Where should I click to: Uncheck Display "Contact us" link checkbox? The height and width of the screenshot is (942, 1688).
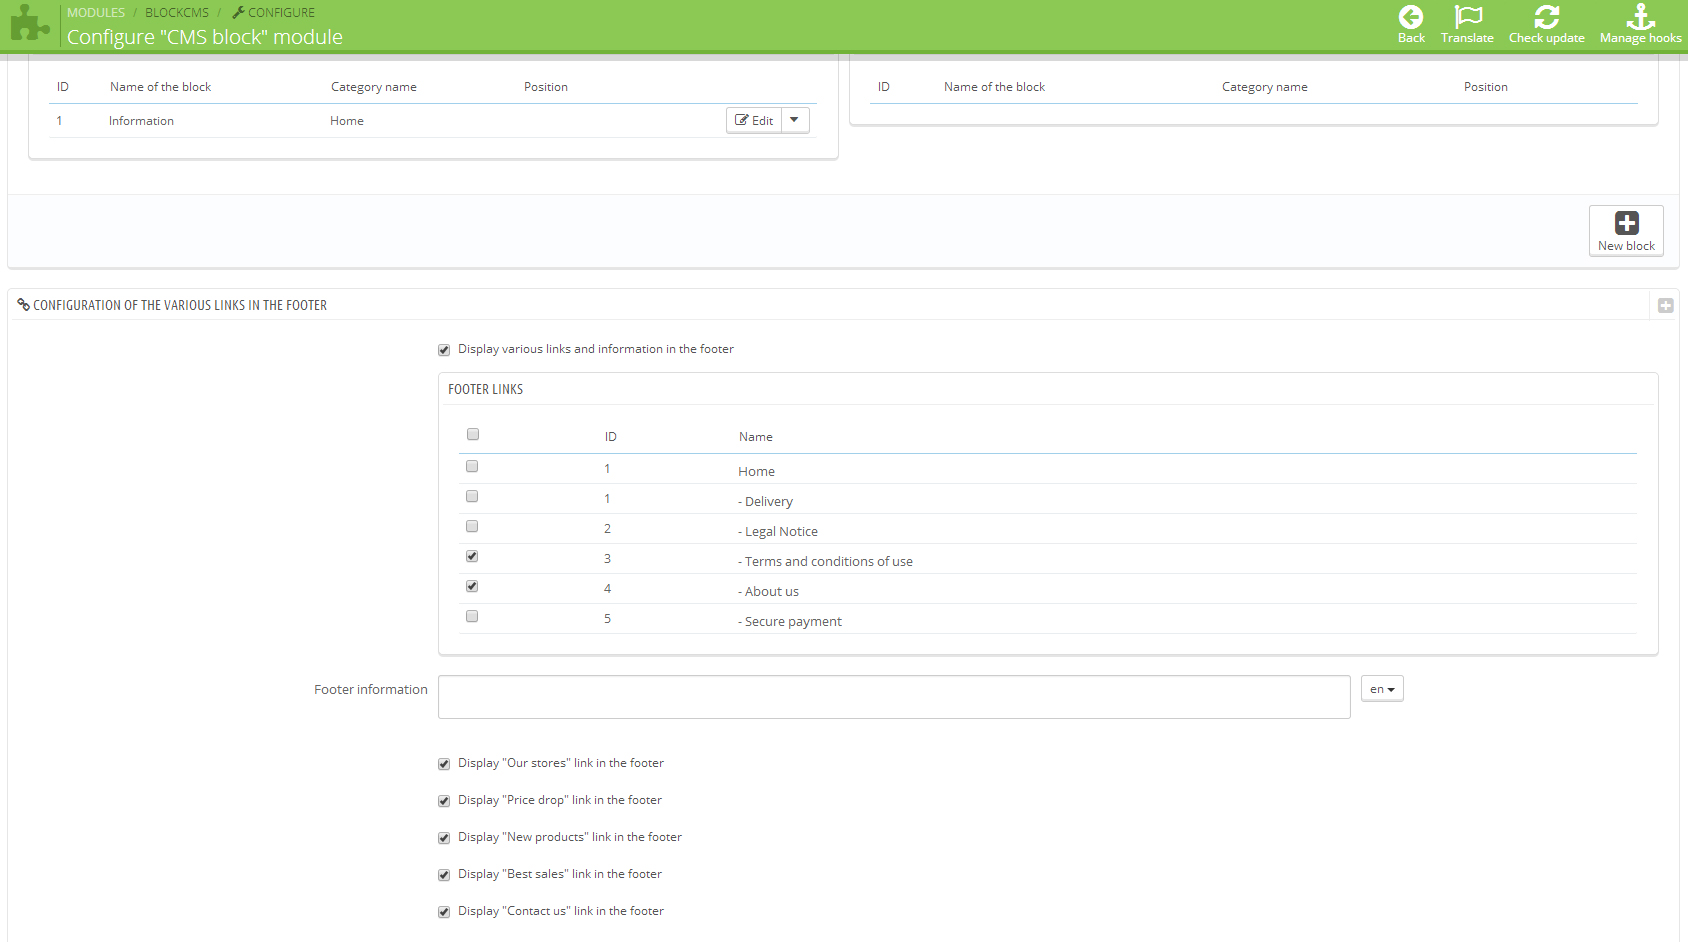pyautogui.click(x=444, y=912)
